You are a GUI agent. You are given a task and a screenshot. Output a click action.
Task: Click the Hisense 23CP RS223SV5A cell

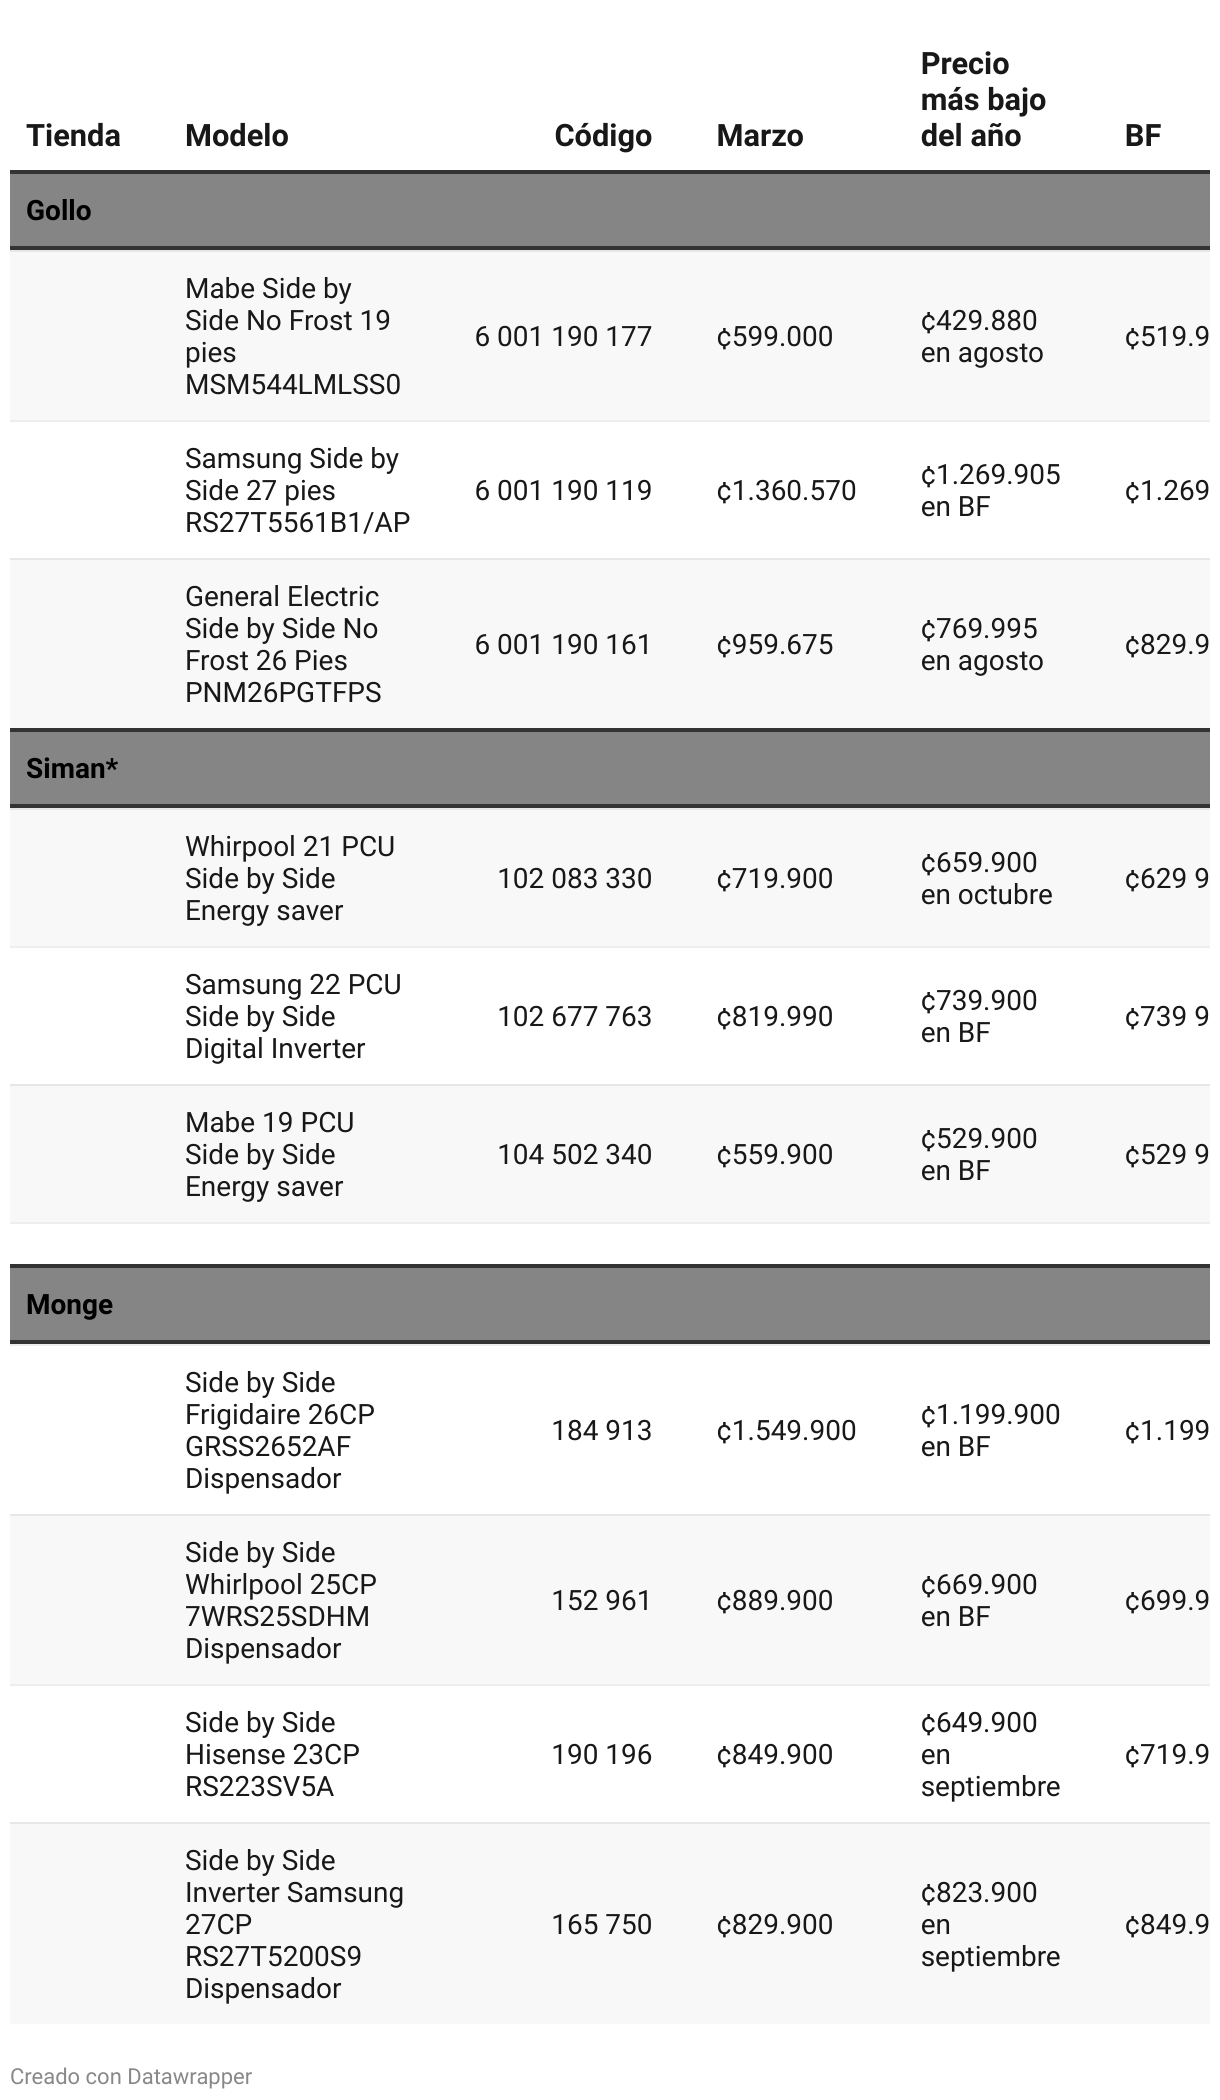click(271, 1754)
